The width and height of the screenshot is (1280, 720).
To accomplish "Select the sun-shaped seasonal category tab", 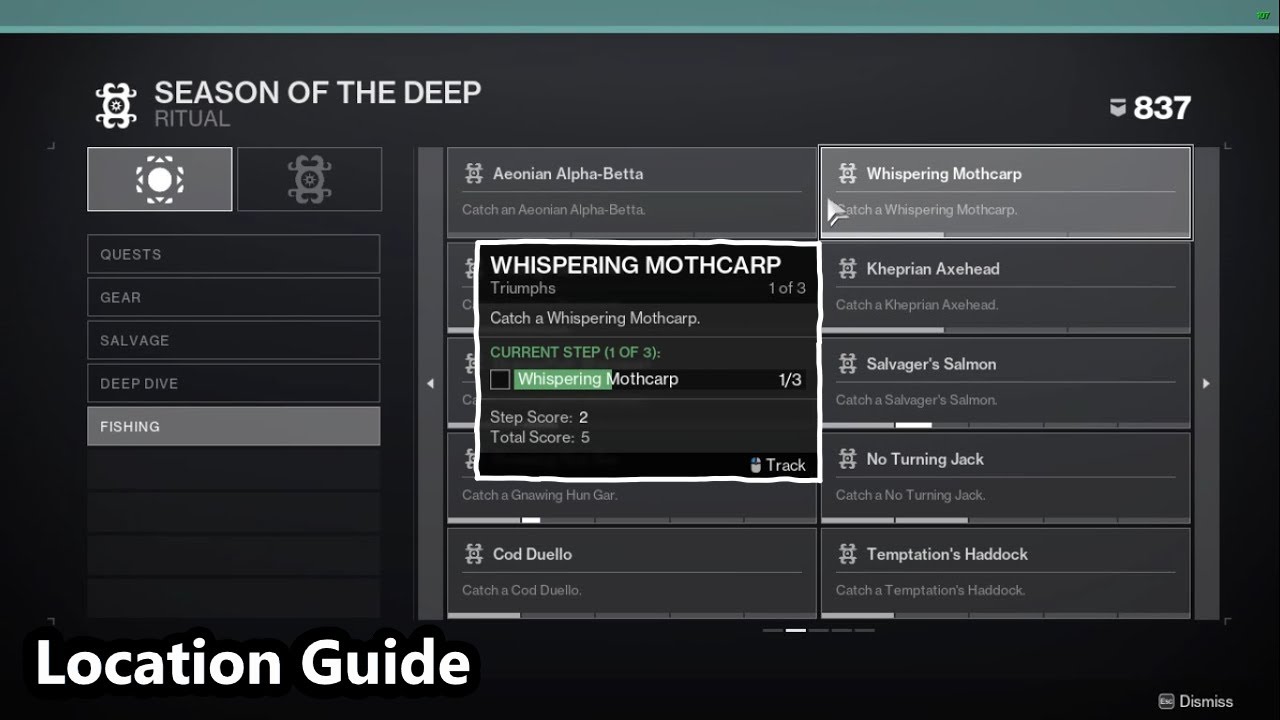I will point(160,179).
